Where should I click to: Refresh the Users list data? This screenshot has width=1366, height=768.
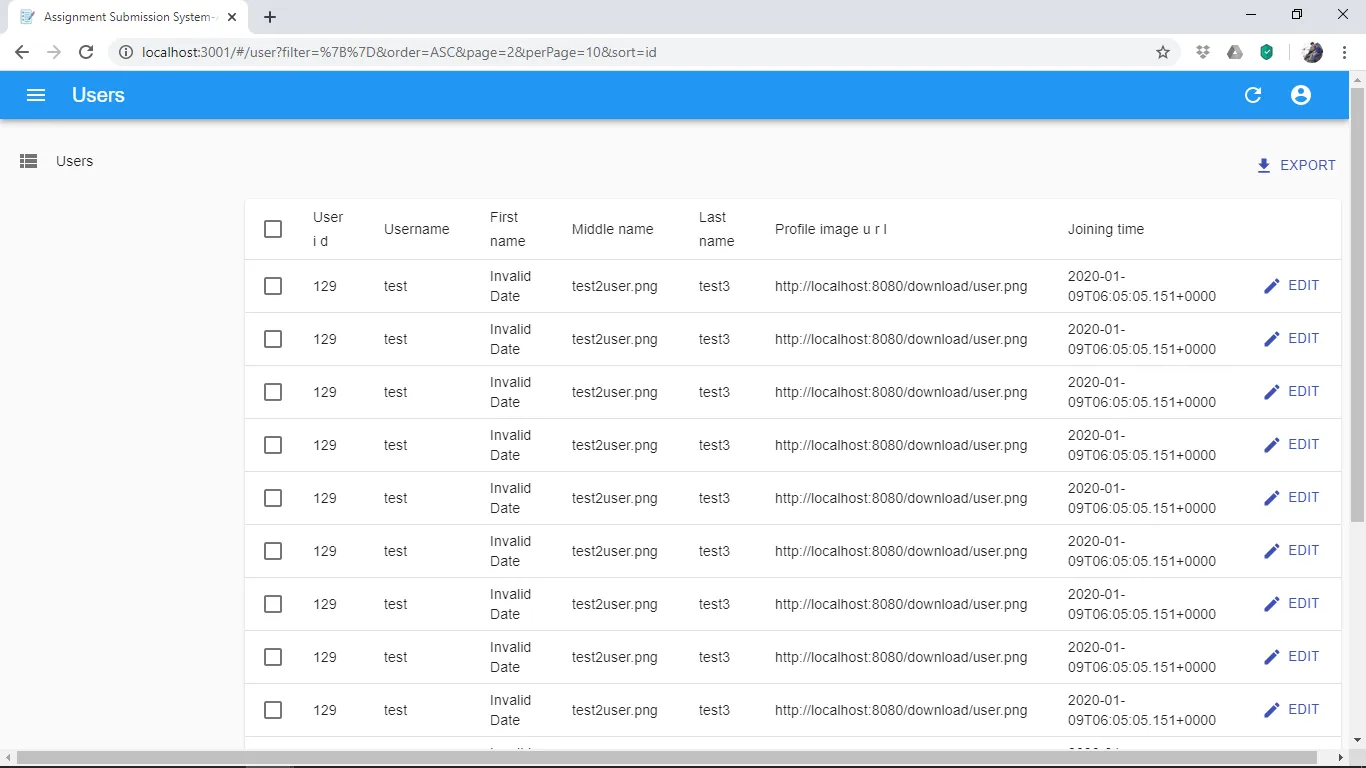click(1253, 95)
